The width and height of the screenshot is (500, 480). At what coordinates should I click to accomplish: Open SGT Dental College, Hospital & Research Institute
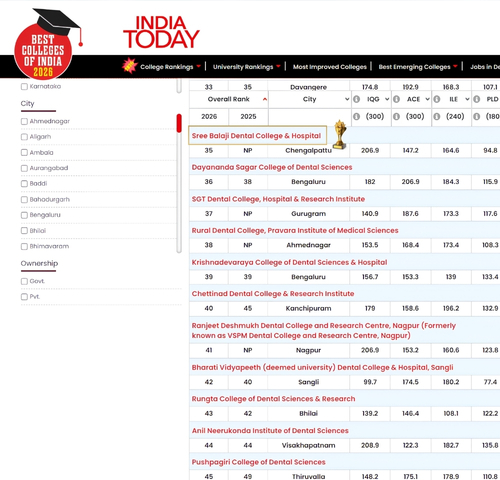(278, 199)
